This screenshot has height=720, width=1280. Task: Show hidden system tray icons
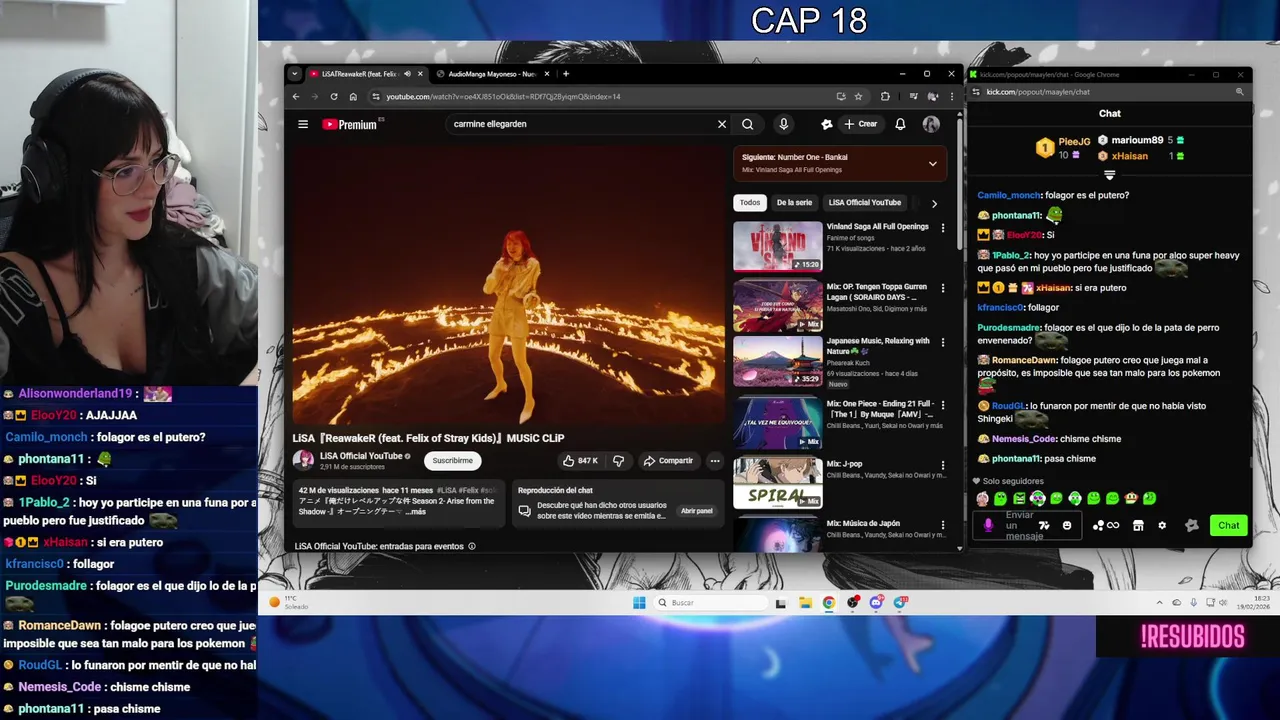click(1160, 603)
